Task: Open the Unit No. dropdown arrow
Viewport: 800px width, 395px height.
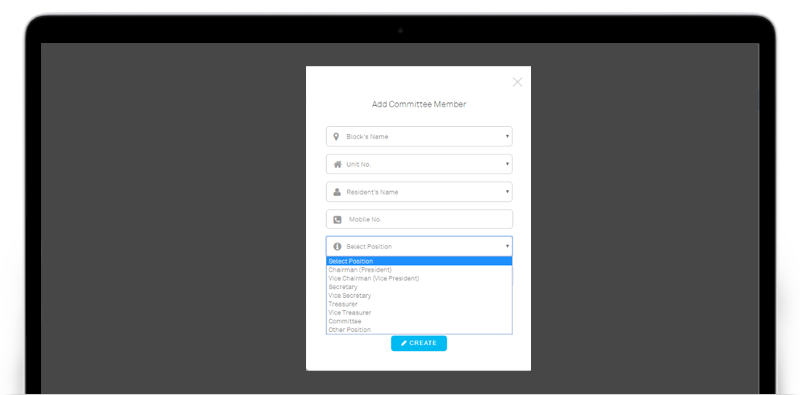Action: 507,164
